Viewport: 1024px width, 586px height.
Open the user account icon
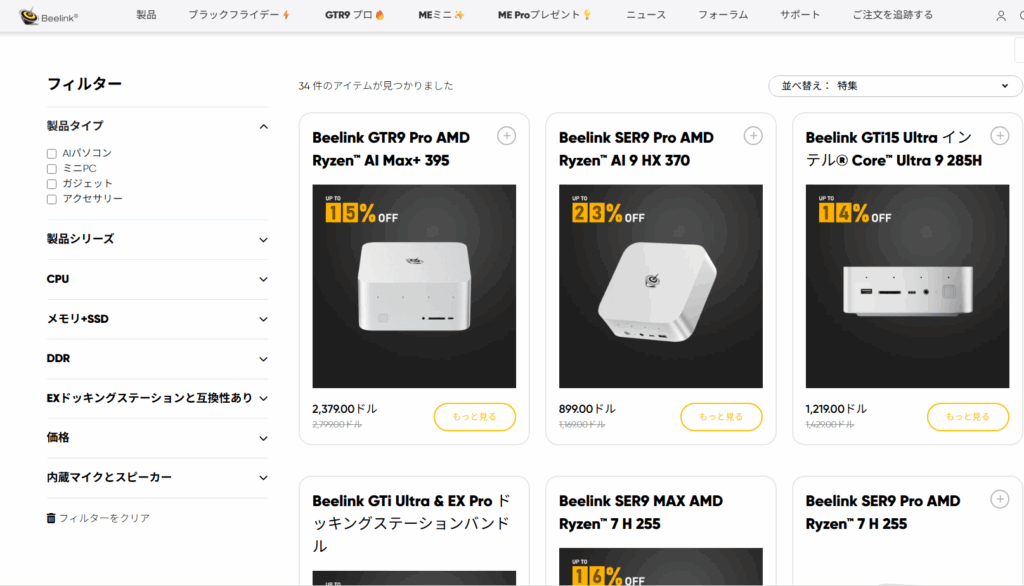[x=1001, y=16]
